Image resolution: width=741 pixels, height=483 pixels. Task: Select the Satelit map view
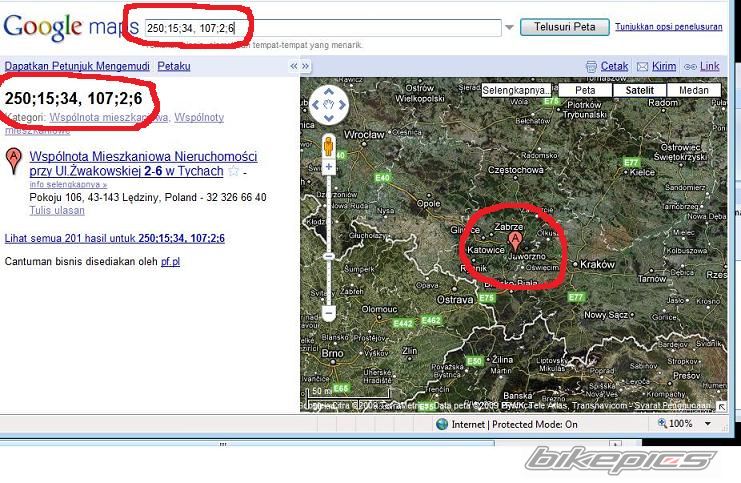pos(639,90)
